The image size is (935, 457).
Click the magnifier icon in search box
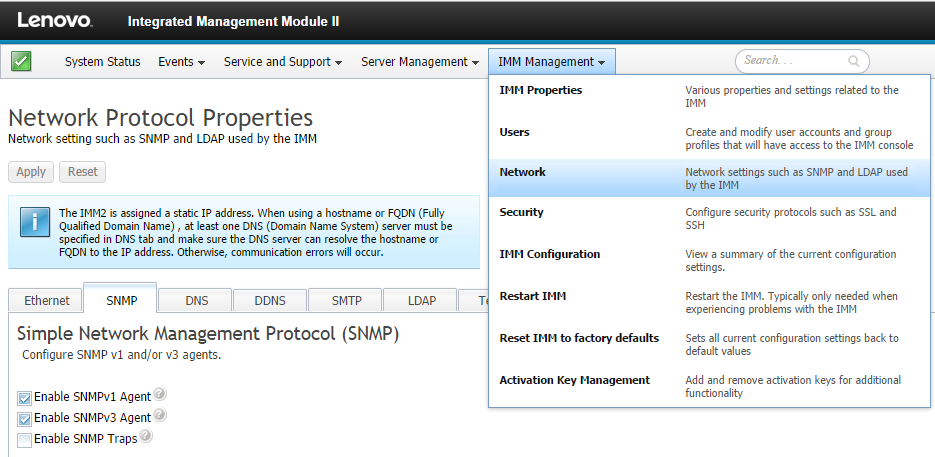[854, 61]
